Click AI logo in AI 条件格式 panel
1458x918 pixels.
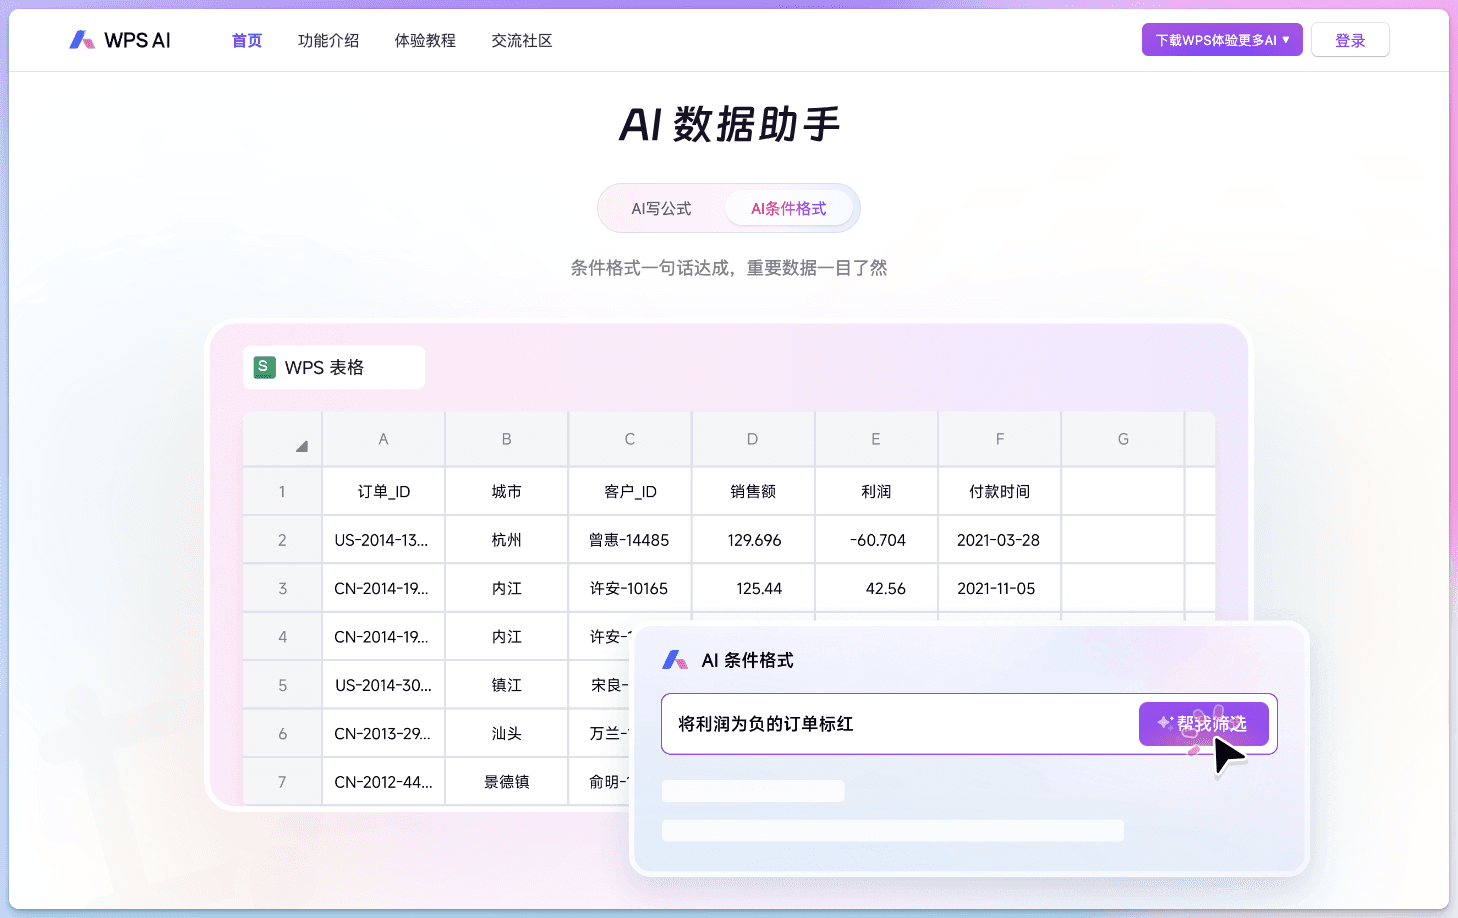point(675,660)
